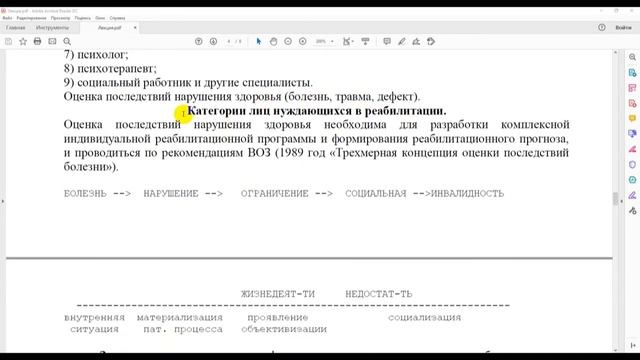Select the highlight pen tool
This screenshot has height=360, width=640.
click(402, 41)
